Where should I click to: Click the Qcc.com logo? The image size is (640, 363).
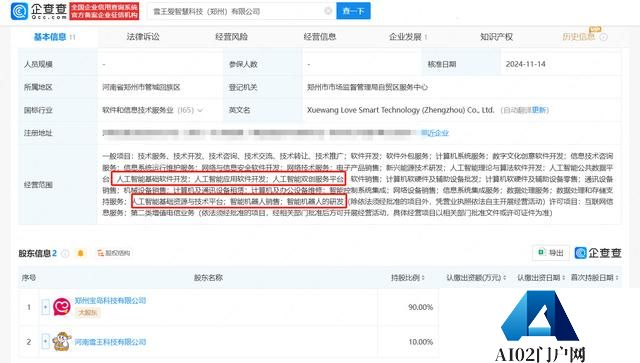coord(39,11)
